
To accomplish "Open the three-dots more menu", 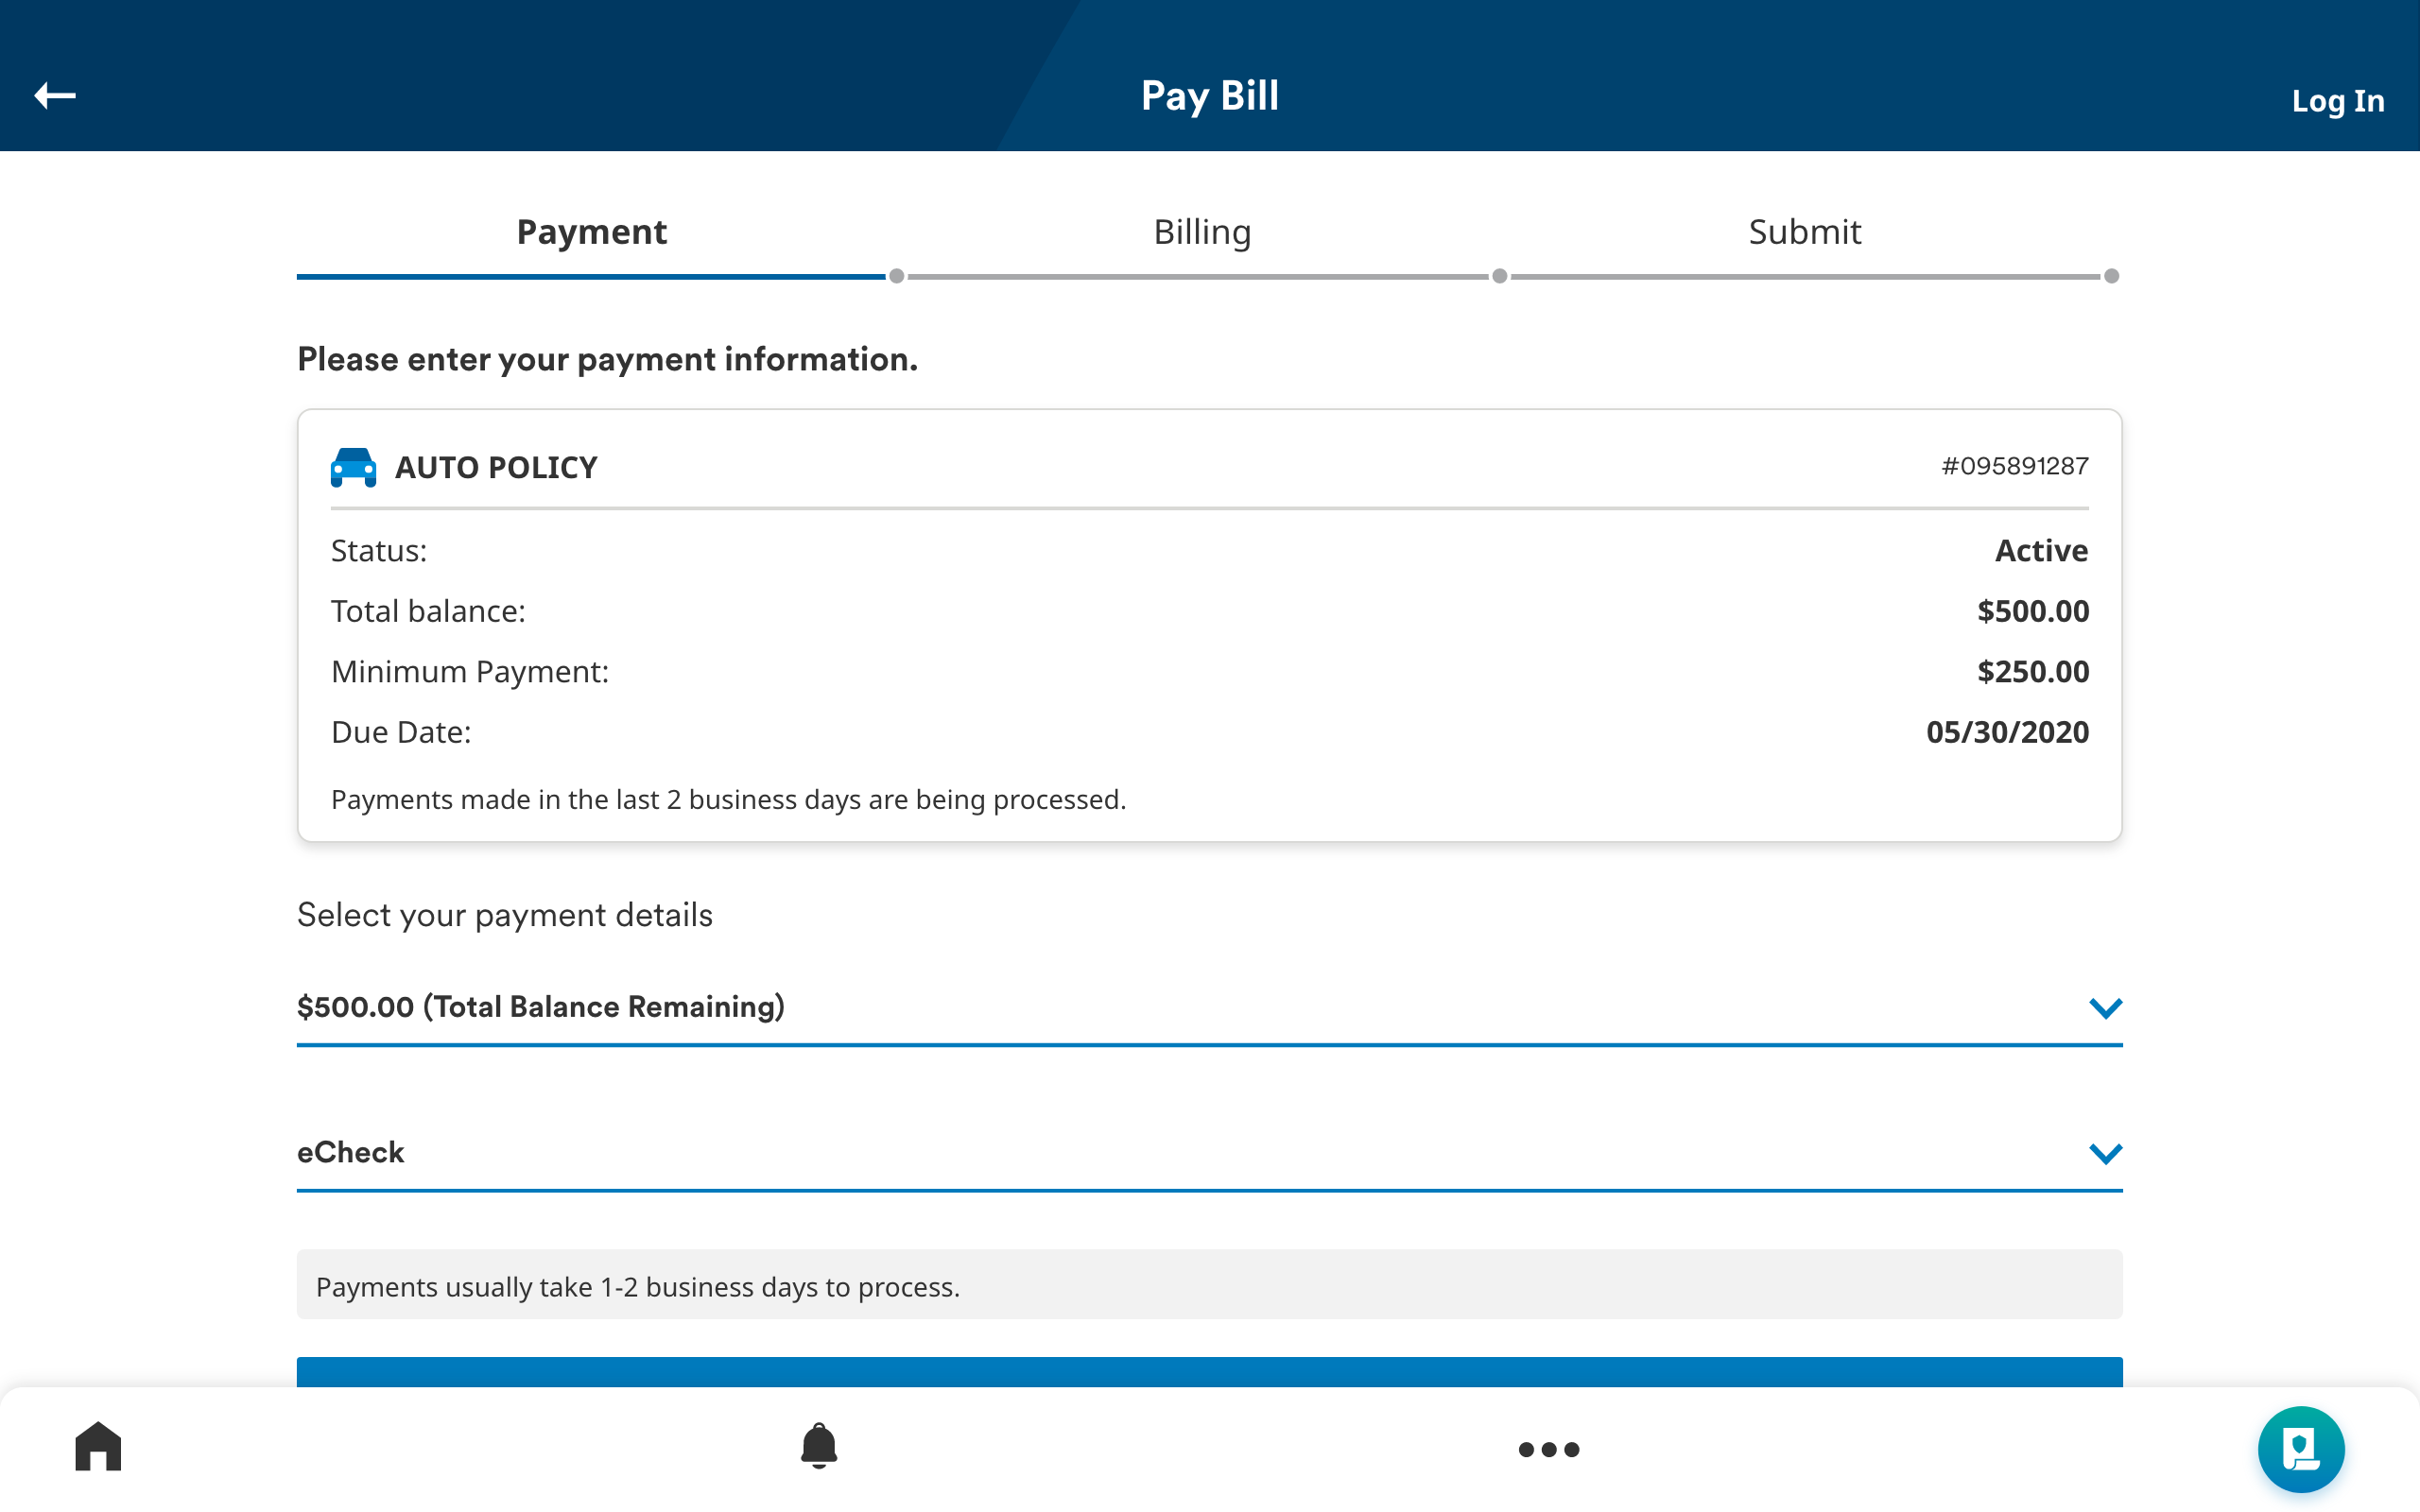I will [1548, 1449].
